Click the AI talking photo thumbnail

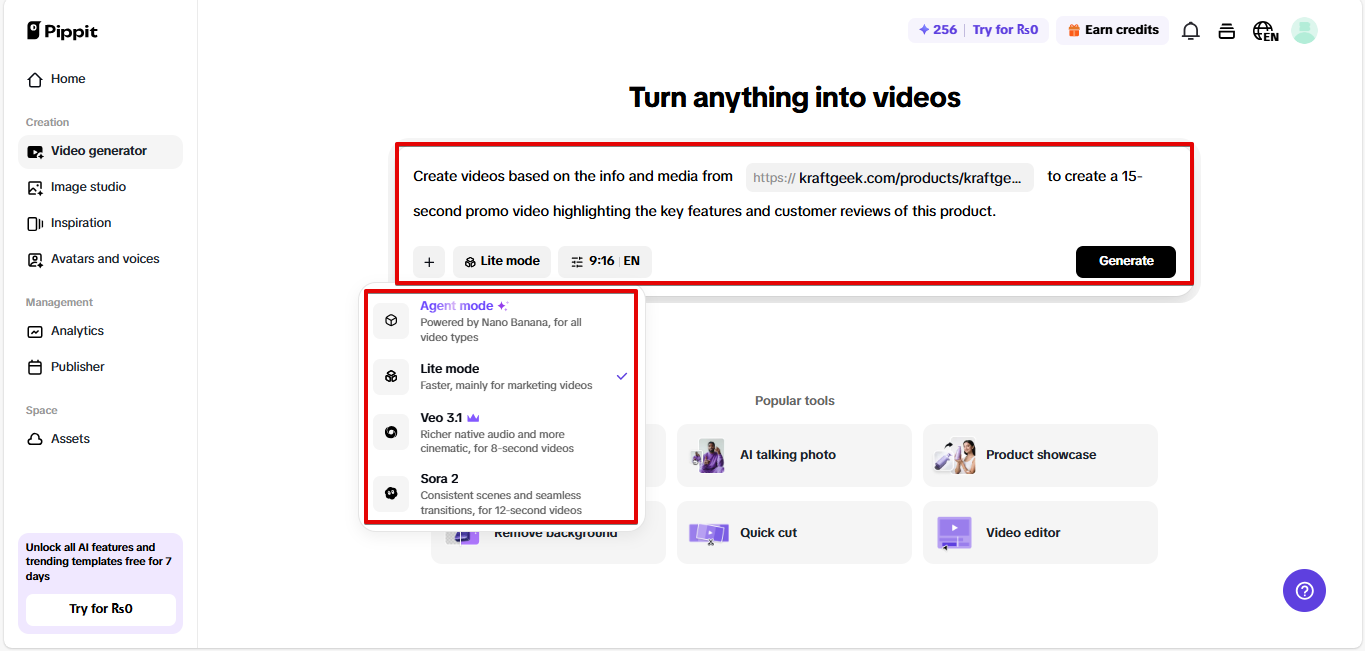pyautogui.click(x=709, y=456)
